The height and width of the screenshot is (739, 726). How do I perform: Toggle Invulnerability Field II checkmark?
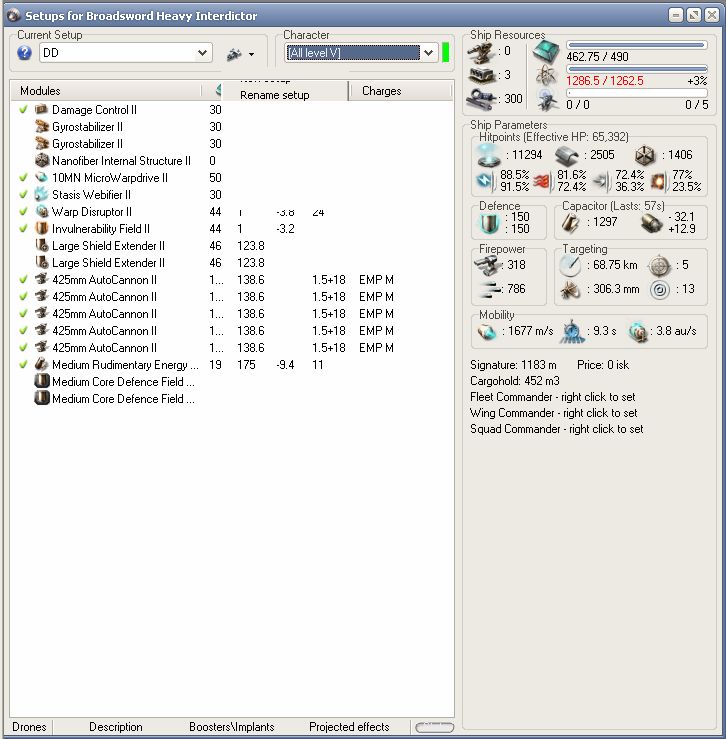[x=23, y=228]
